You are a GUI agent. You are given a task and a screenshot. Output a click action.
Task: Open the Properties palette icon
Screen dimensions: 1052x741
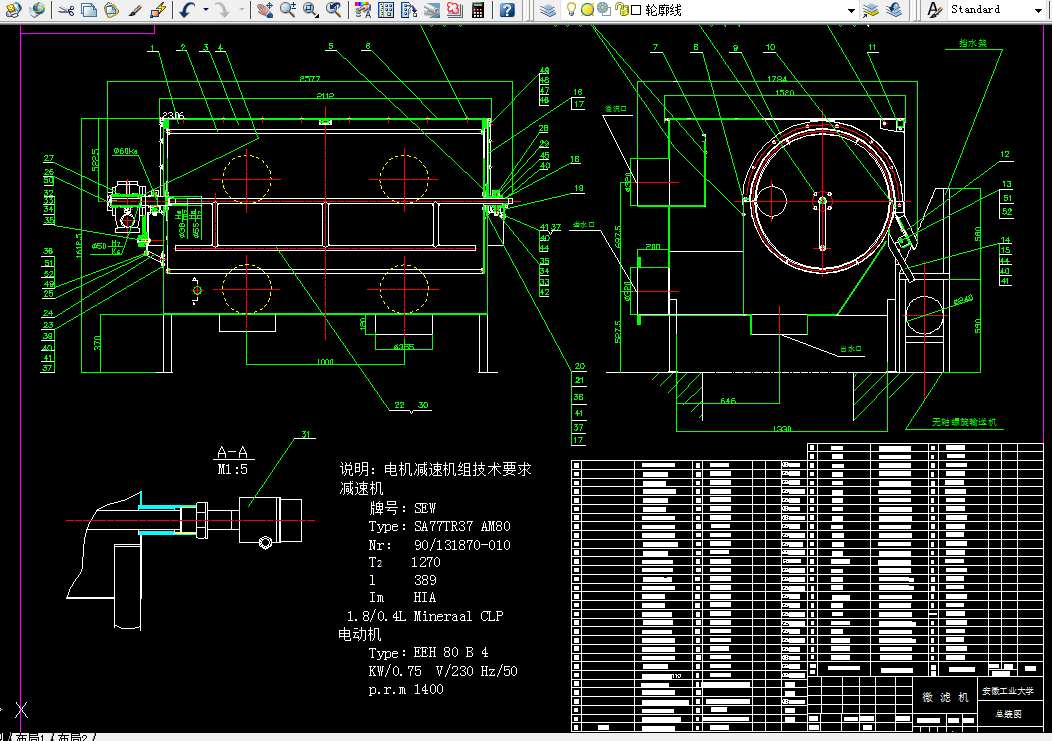coord(363,9)
